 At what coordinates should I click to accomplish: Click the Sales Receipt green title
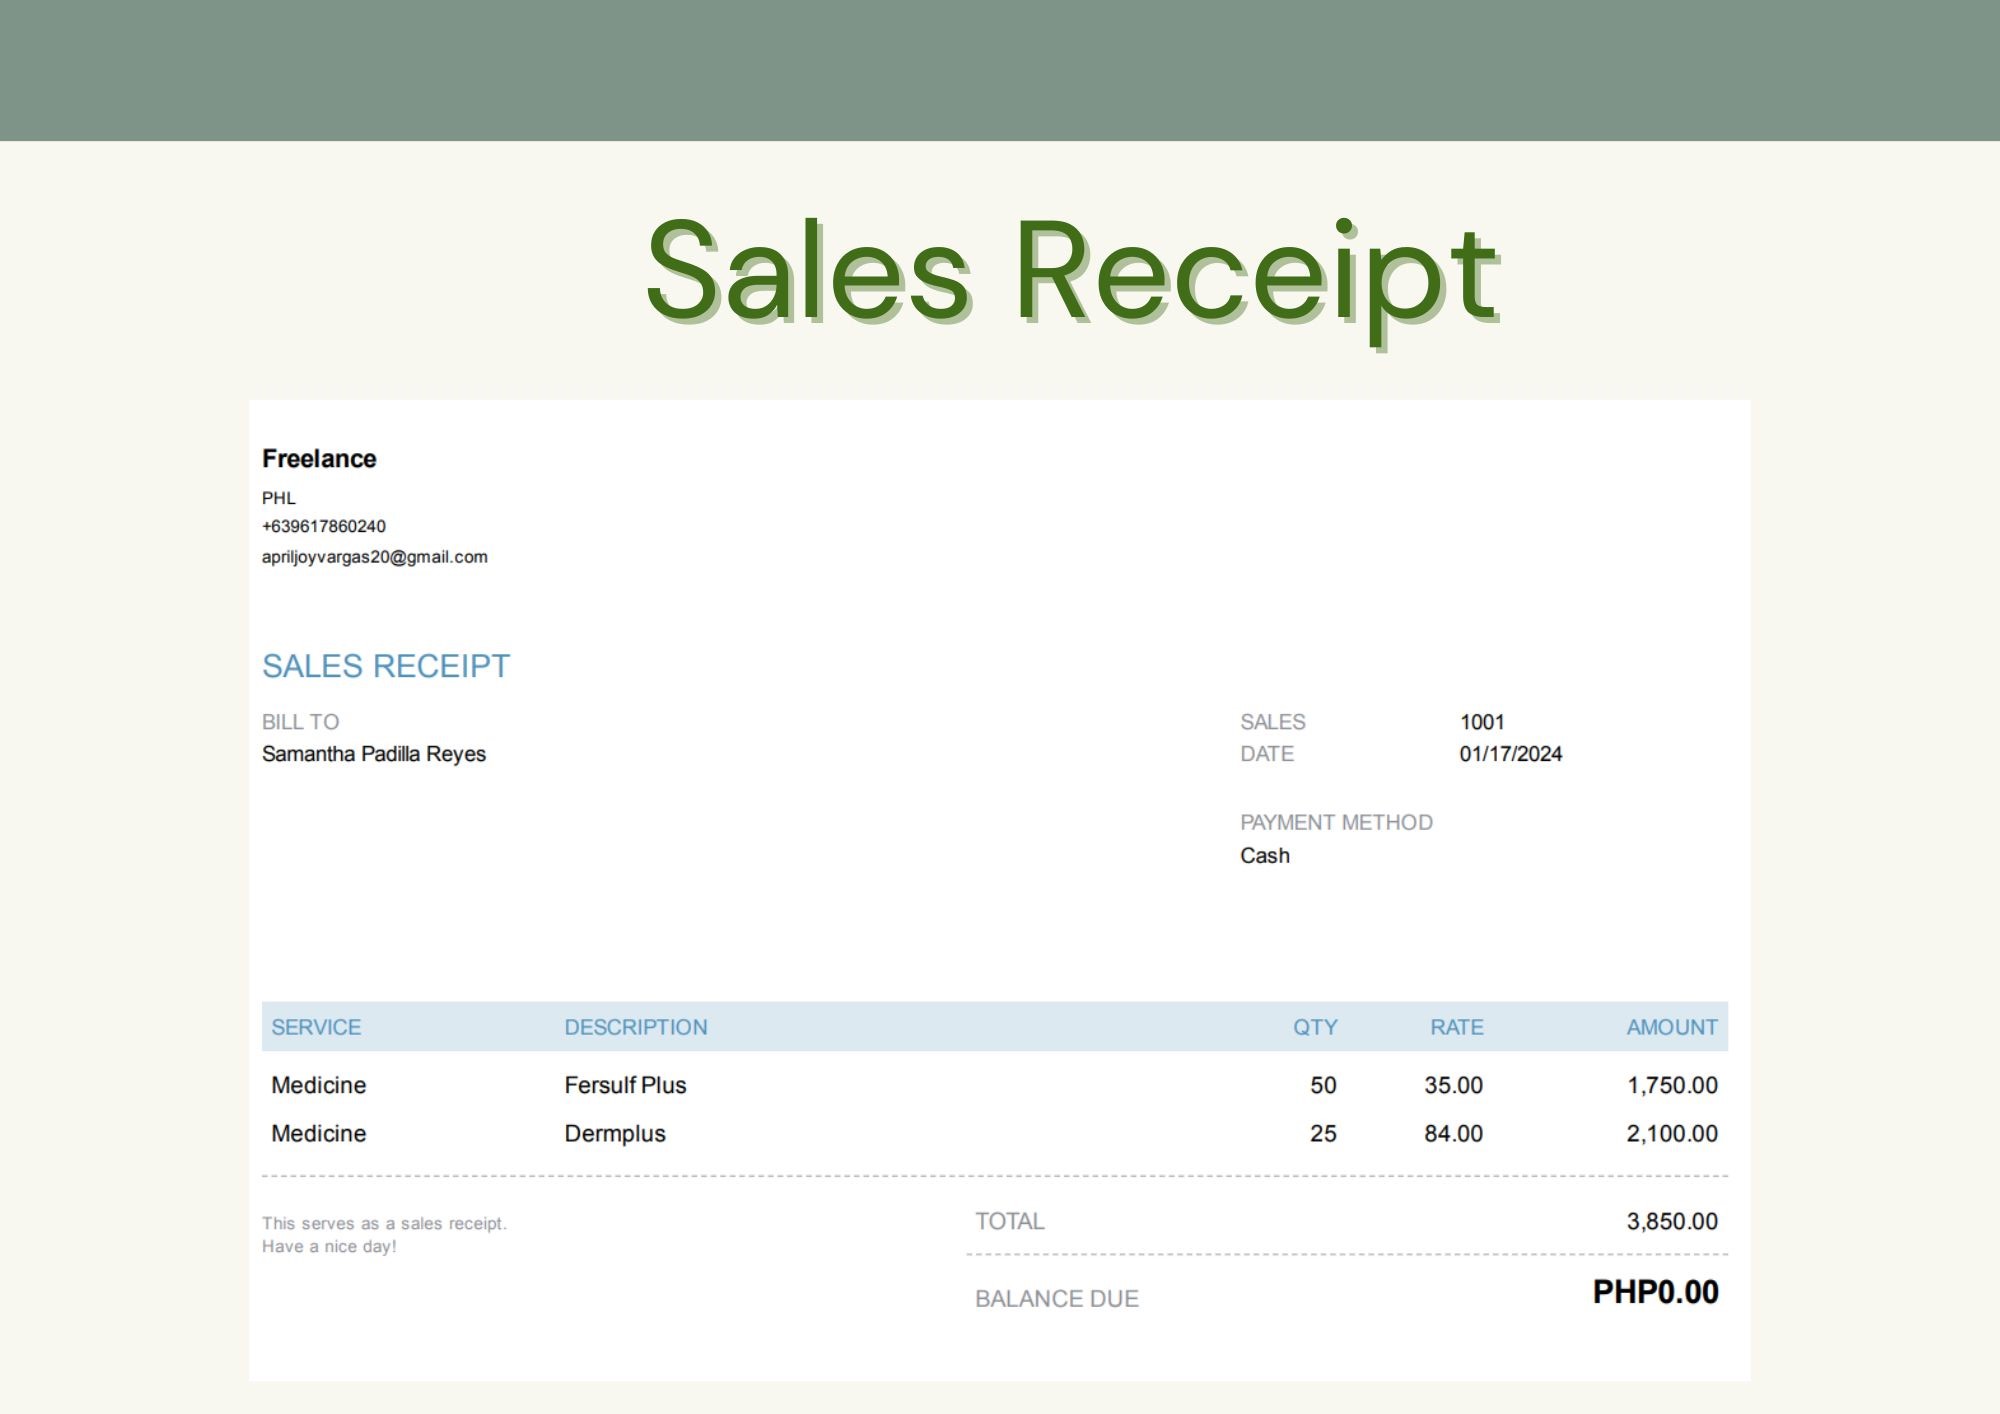pyautogui.click(x=1071, y=274)
